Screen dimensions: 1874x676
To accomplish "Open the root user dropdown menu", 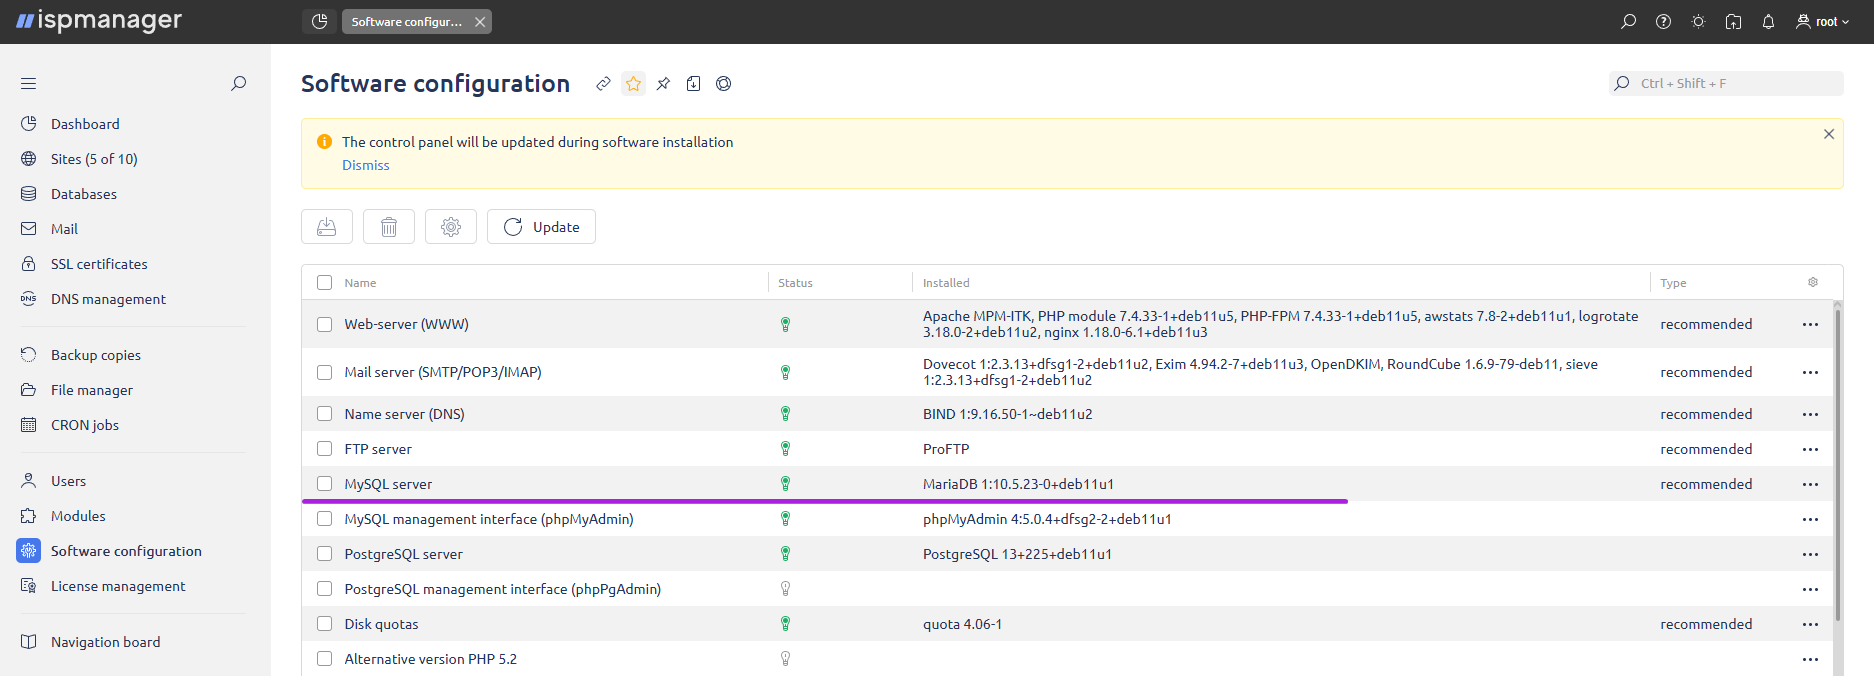I will click(x=1823, y=21).
